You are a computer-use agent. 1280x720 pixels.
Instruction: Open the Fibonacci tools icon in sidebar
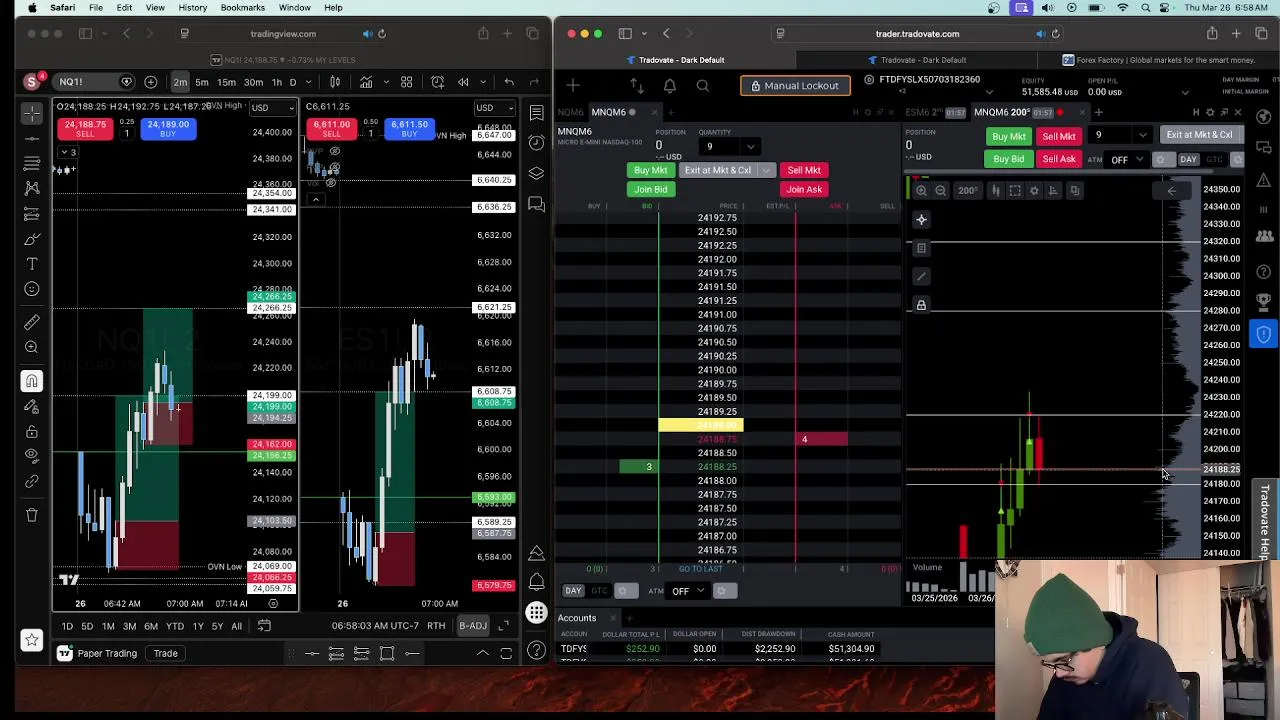32,163
